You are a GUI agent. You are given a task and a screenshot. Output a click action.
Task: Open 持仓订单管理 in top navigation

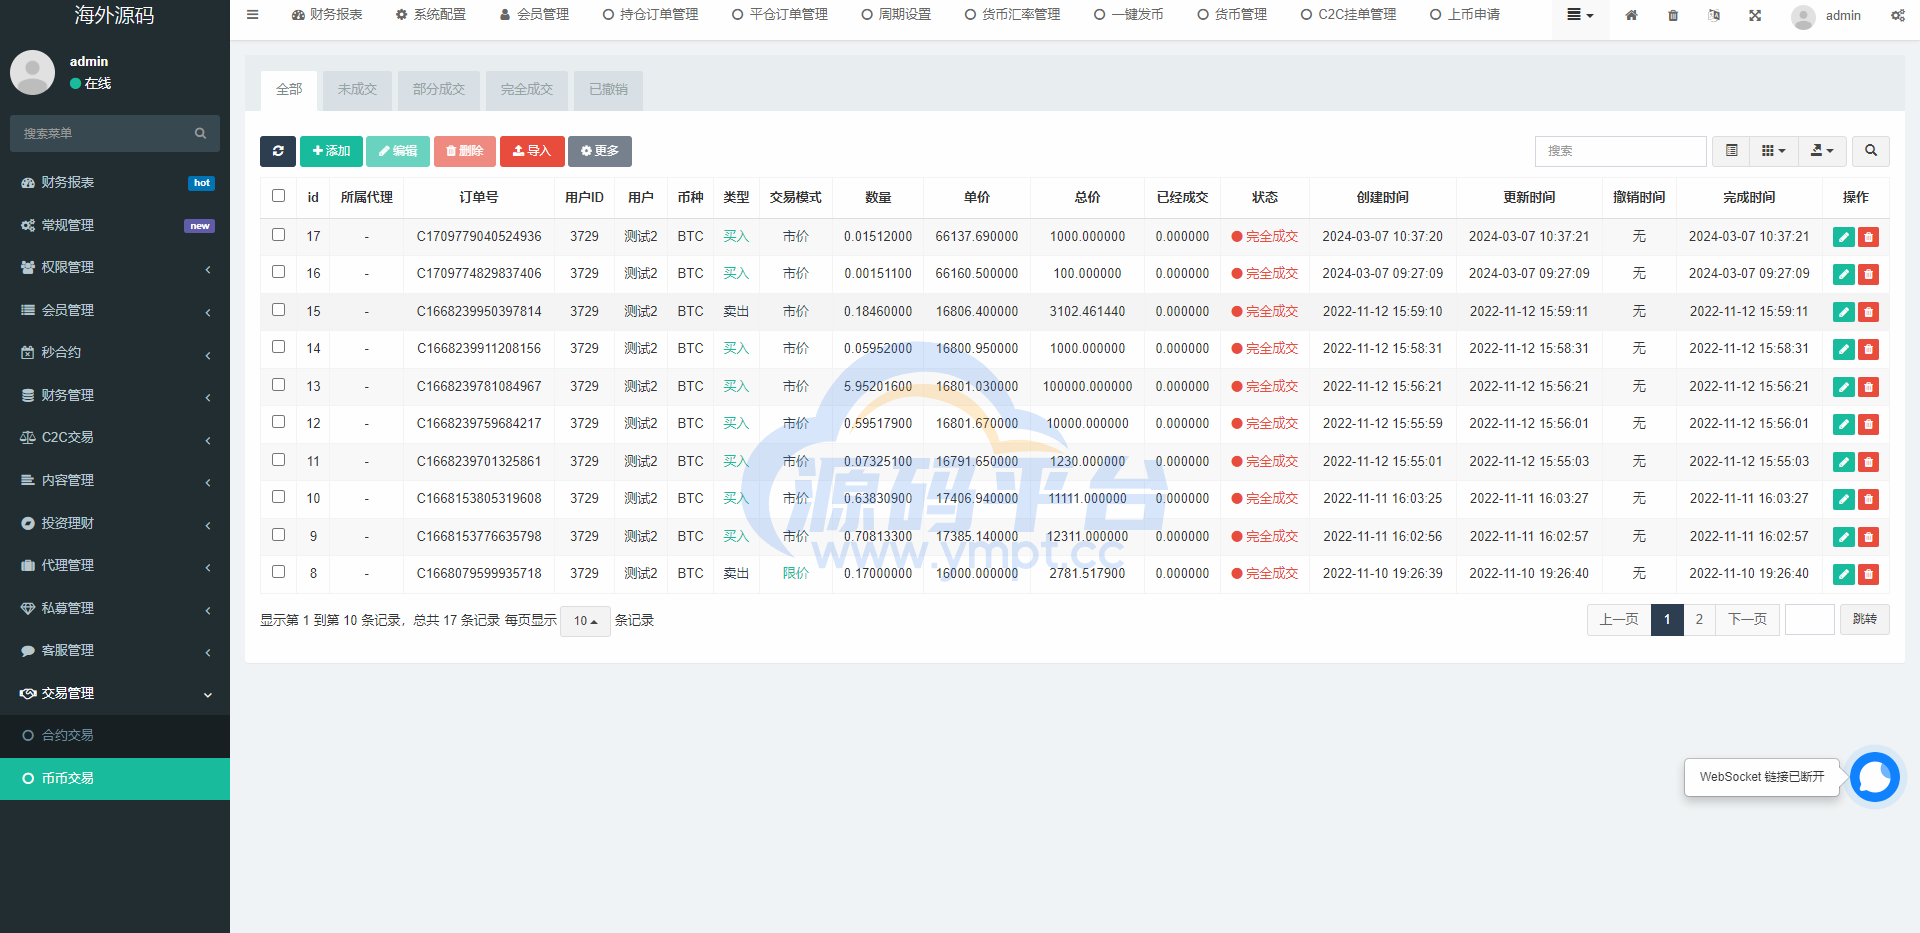(650, 15)
